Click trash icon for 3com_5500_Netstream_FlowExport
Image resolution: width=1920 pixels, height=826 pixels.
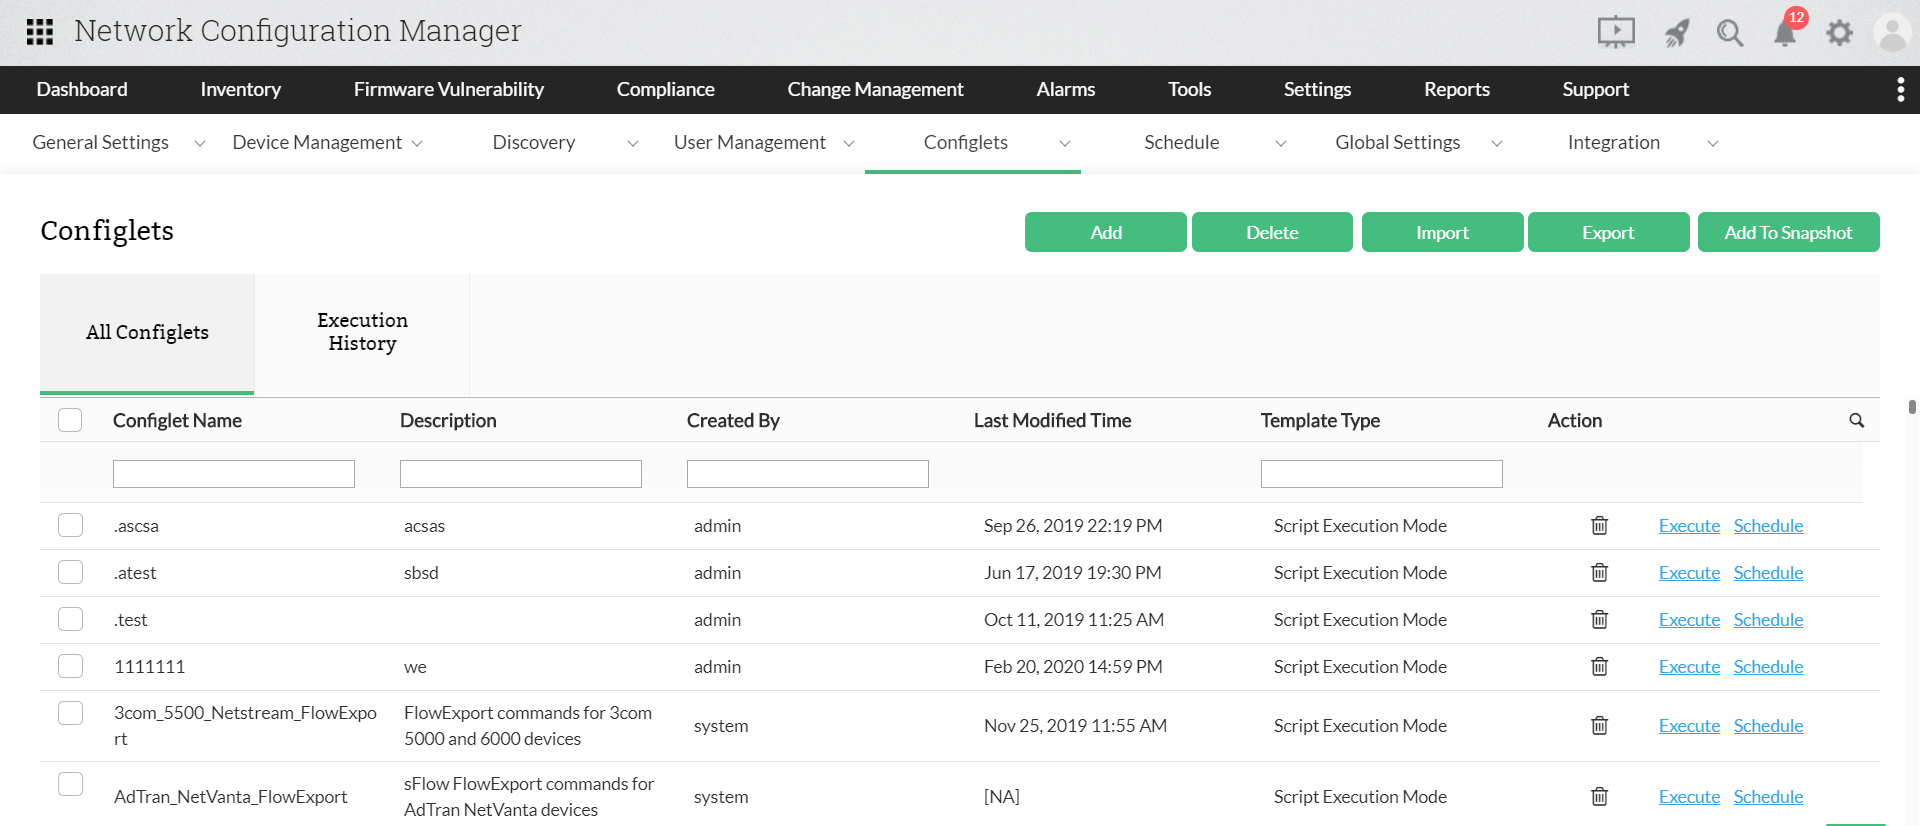click(1600, 725)
